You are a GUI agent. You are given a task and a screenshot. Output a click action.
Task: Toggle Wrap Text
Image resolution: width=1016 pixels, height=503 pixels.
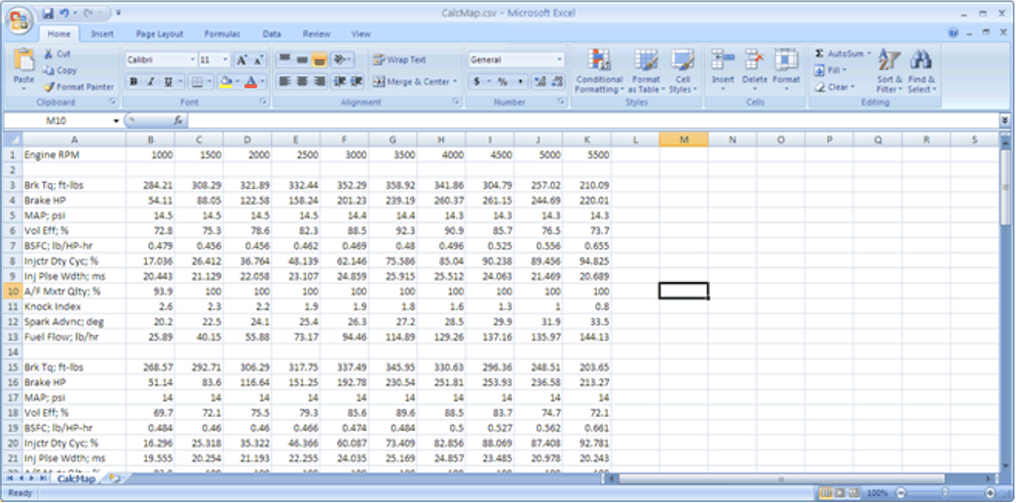[x=399, y=60]
